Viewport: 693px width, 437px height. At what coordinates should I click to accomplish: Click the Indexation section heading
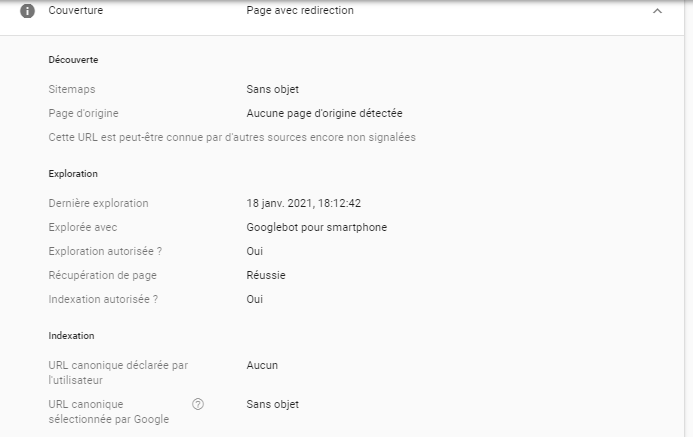tap(71, 336)
